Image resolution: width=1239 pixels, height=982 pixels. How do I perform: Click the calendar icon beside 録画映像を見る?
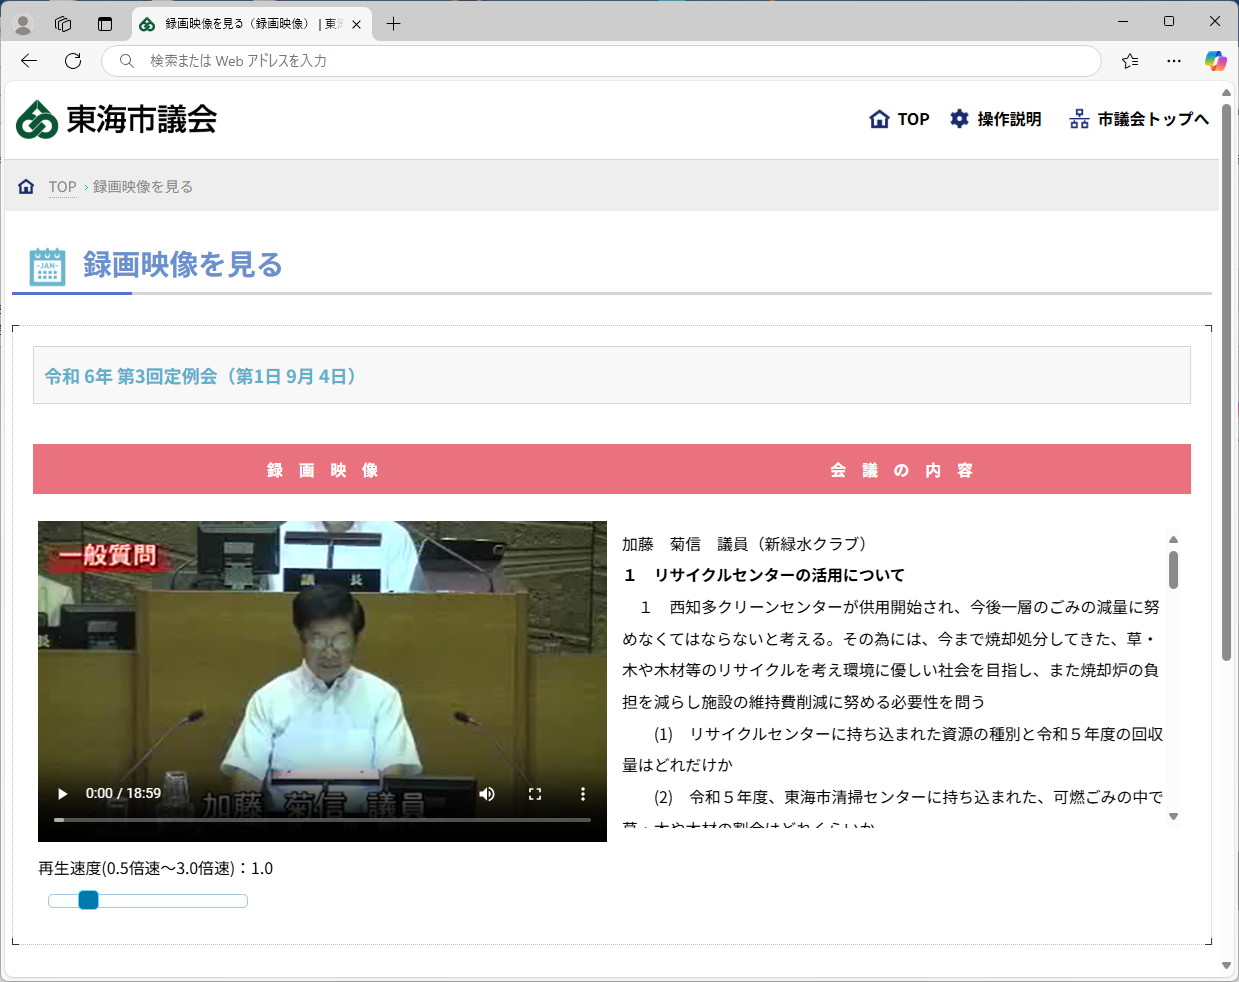coord(47,266)
